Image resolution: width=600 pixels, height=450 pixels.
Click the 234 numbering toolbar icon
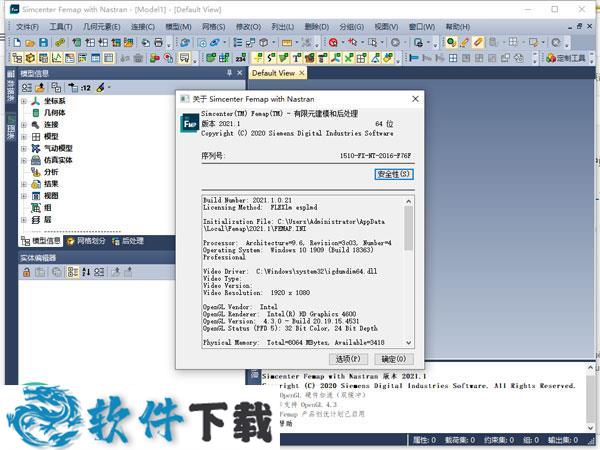tap(241, 58)
